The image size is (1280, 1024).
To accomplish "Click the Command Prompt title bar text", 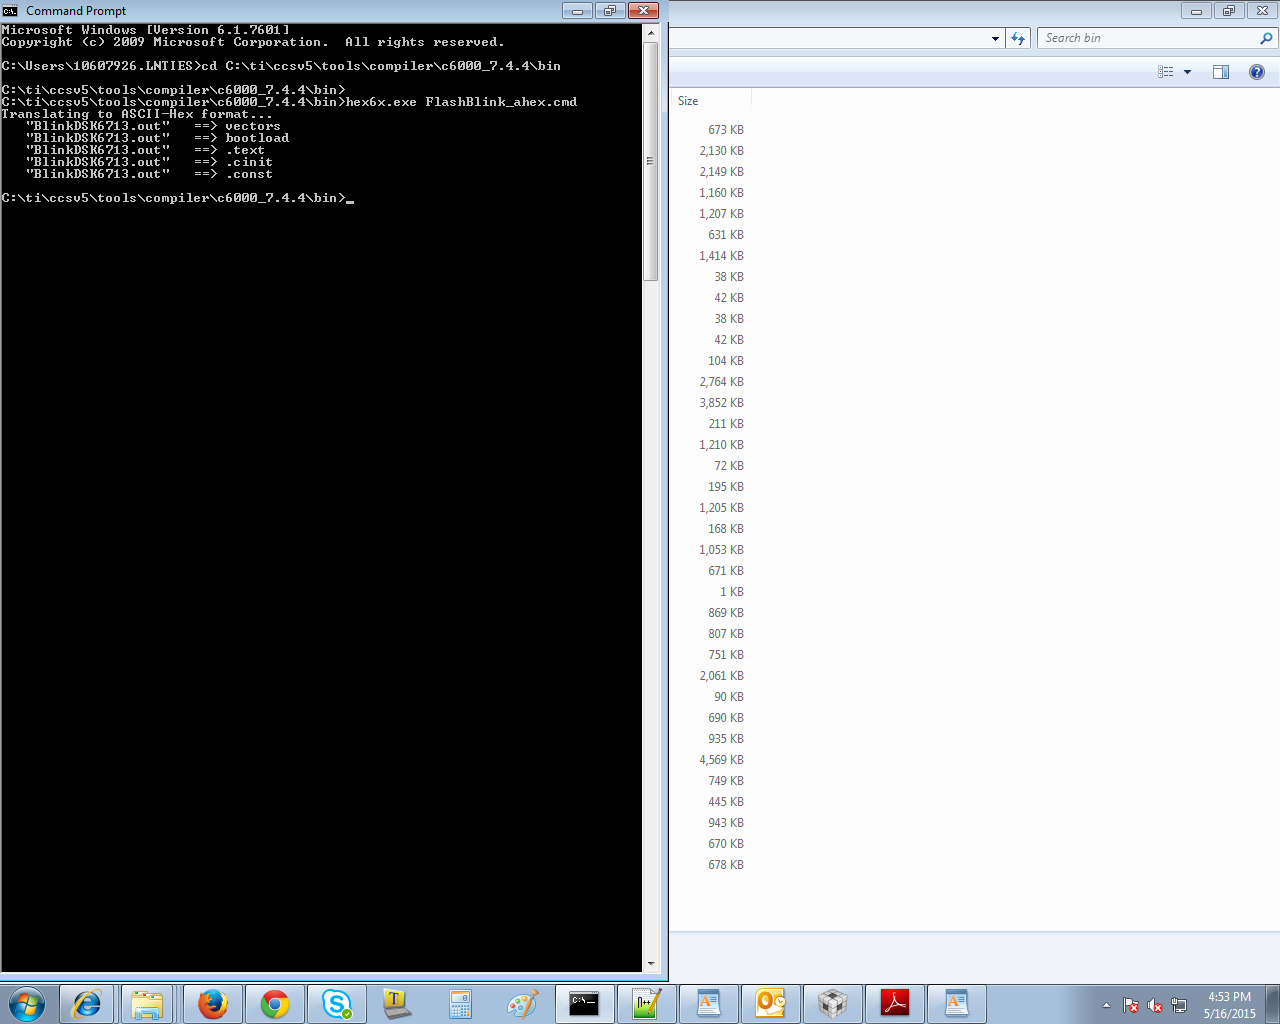I will coord(76,11).
